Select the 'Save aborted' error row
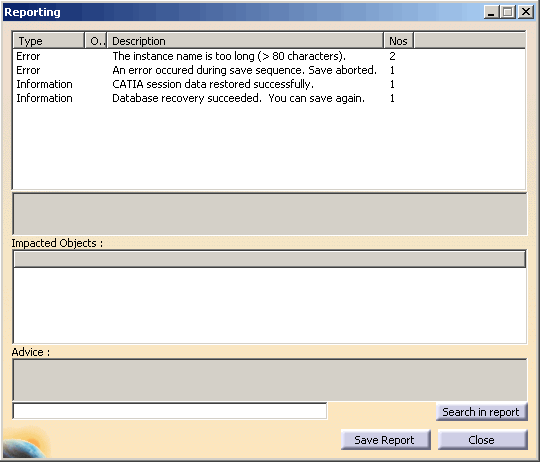 pos(269,70)
